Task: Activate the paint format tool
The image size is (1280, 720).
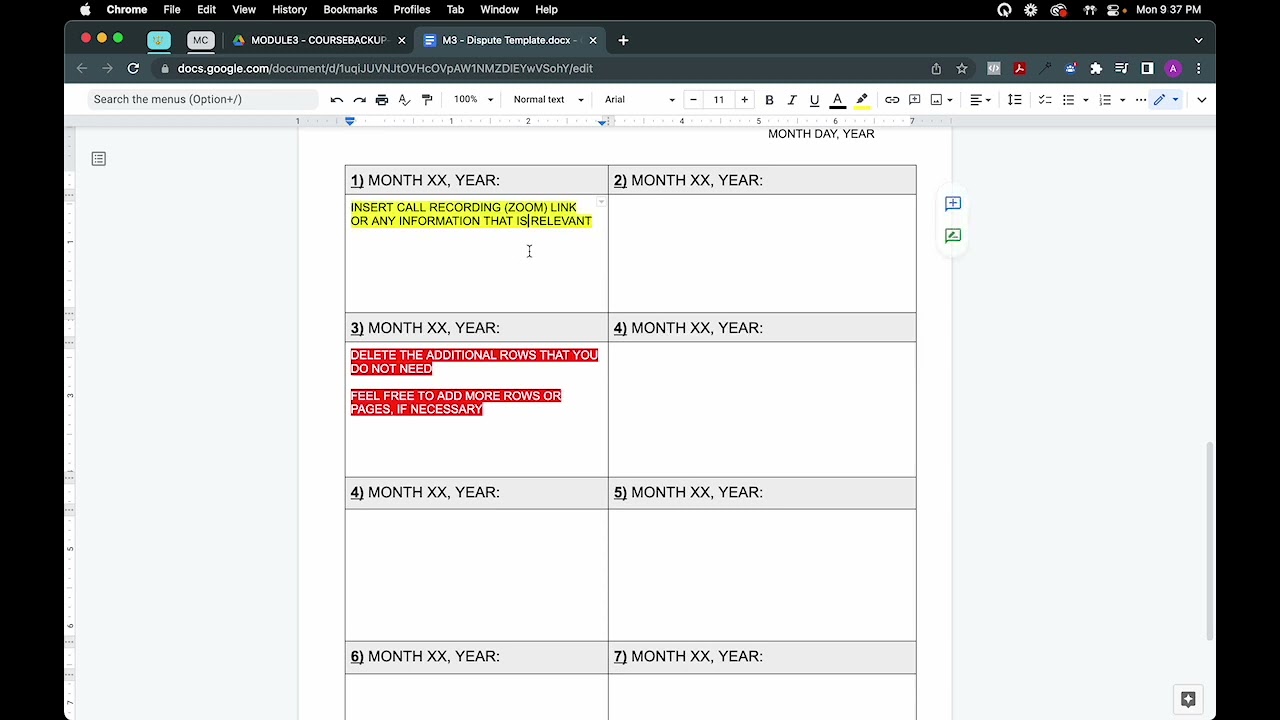Action: point(427,99)
